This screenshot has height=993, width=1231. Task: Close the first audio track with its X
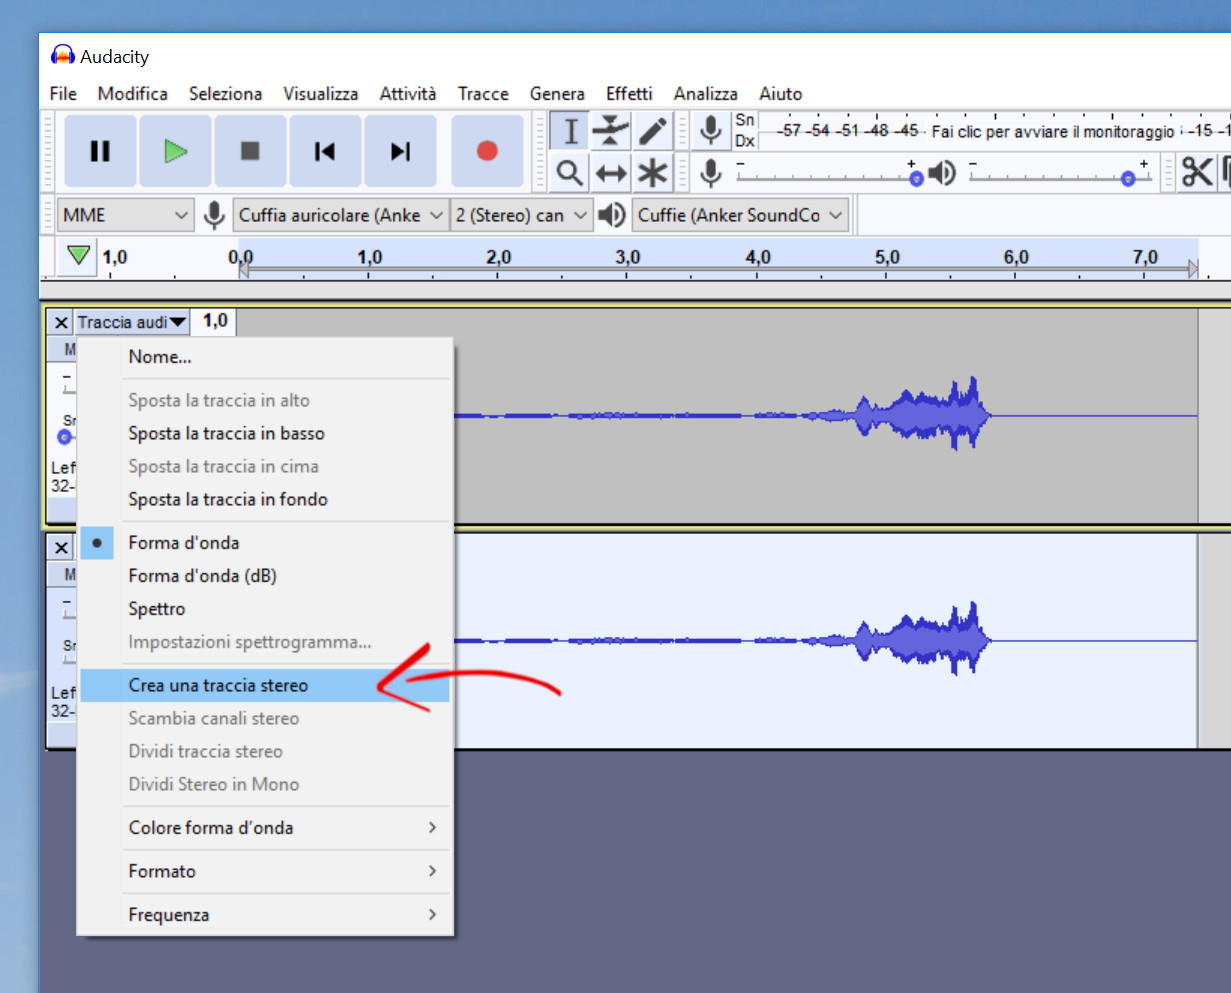click(x=61, y=322)
